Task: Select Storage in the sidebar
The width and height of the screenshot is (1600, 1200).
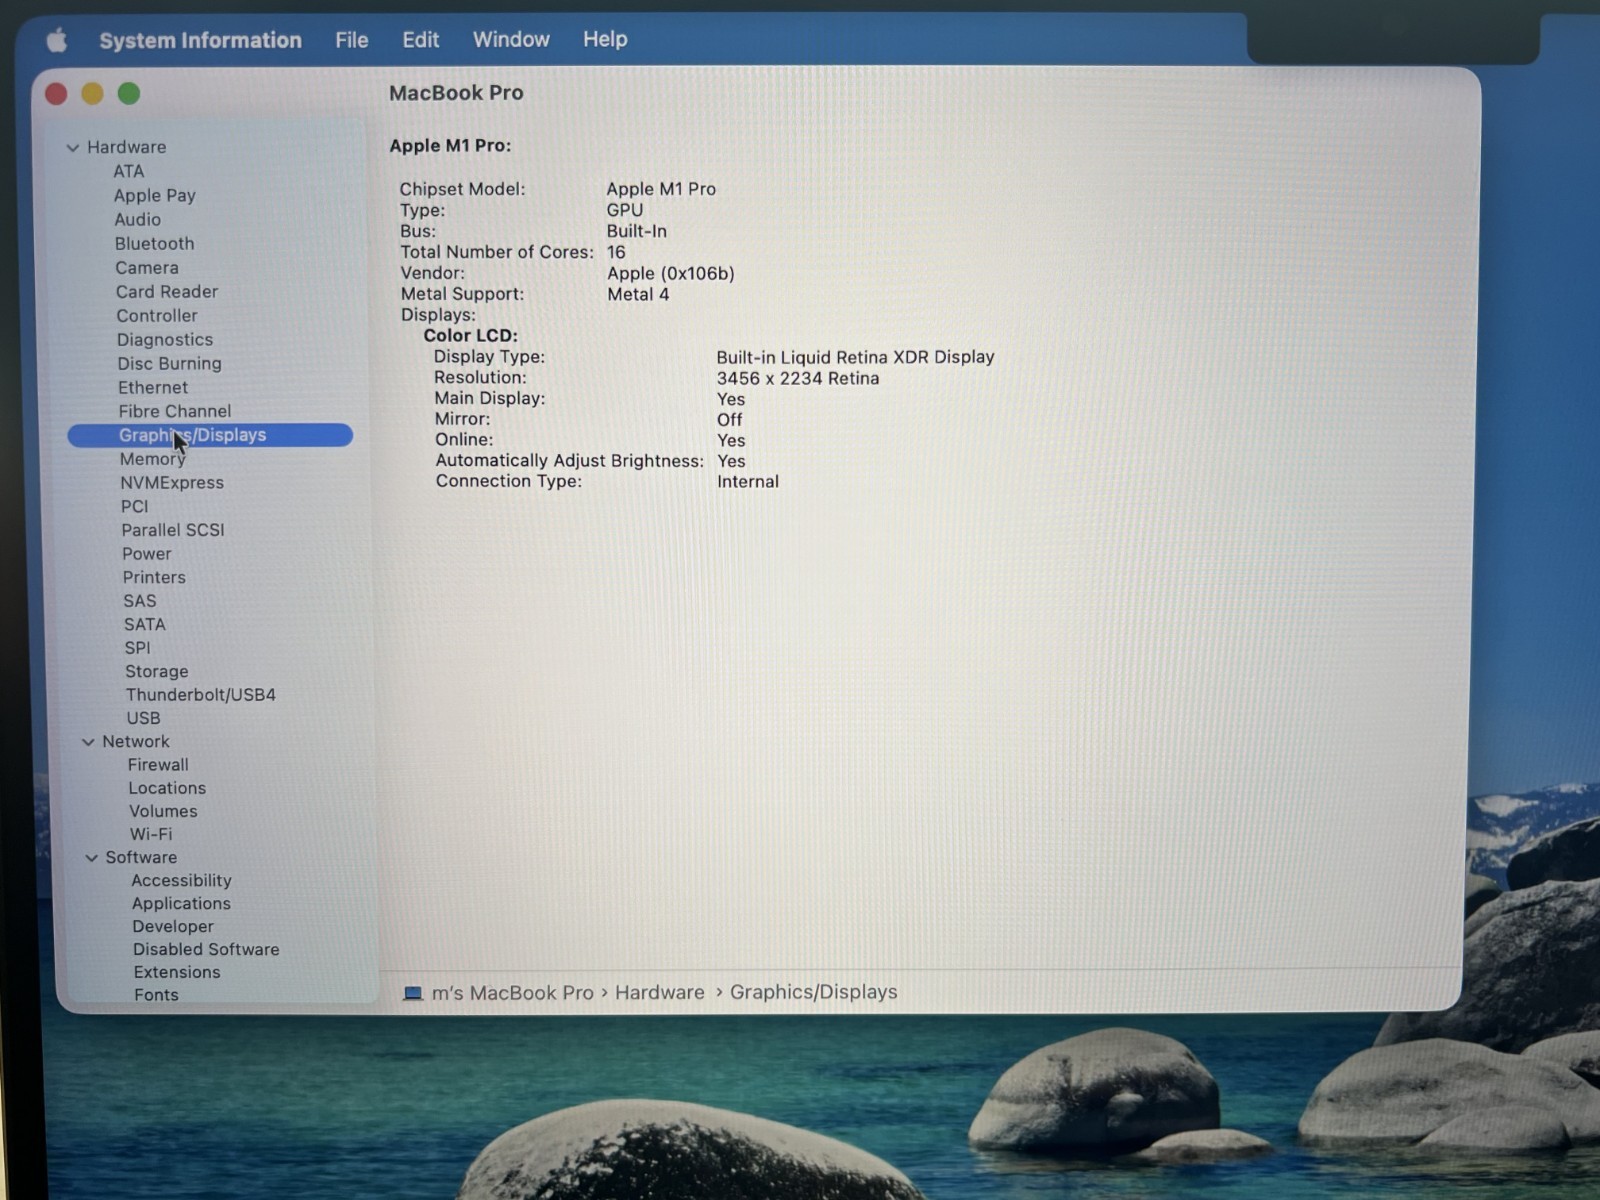Action: tap(157, 671)
